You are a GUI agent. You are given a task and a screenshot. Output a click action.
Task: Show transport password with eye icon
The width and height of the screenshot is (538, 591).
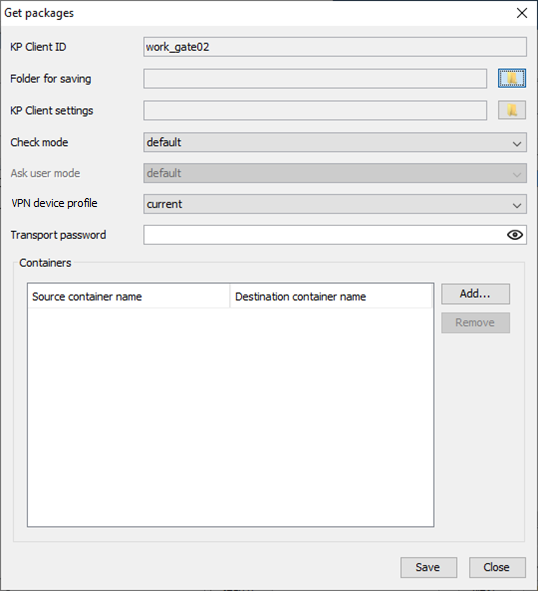point(515,235)
